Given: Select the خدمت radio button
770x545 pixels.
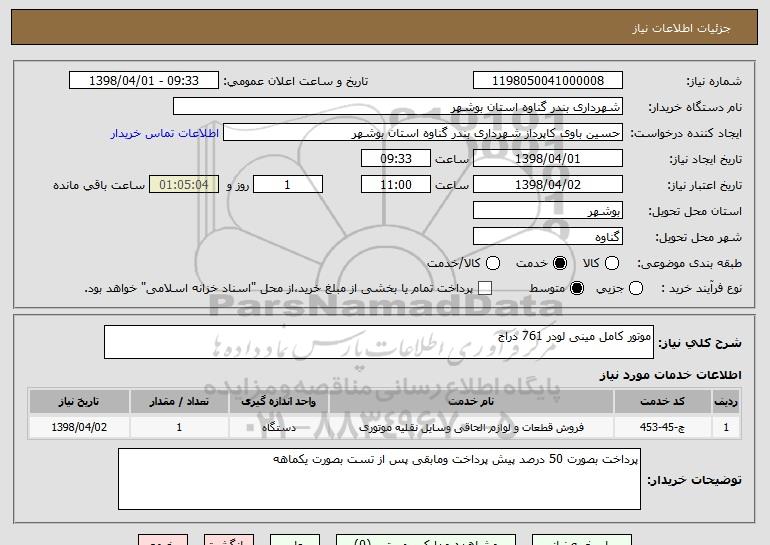Looking at the screenshot, I should click(560, 263).
